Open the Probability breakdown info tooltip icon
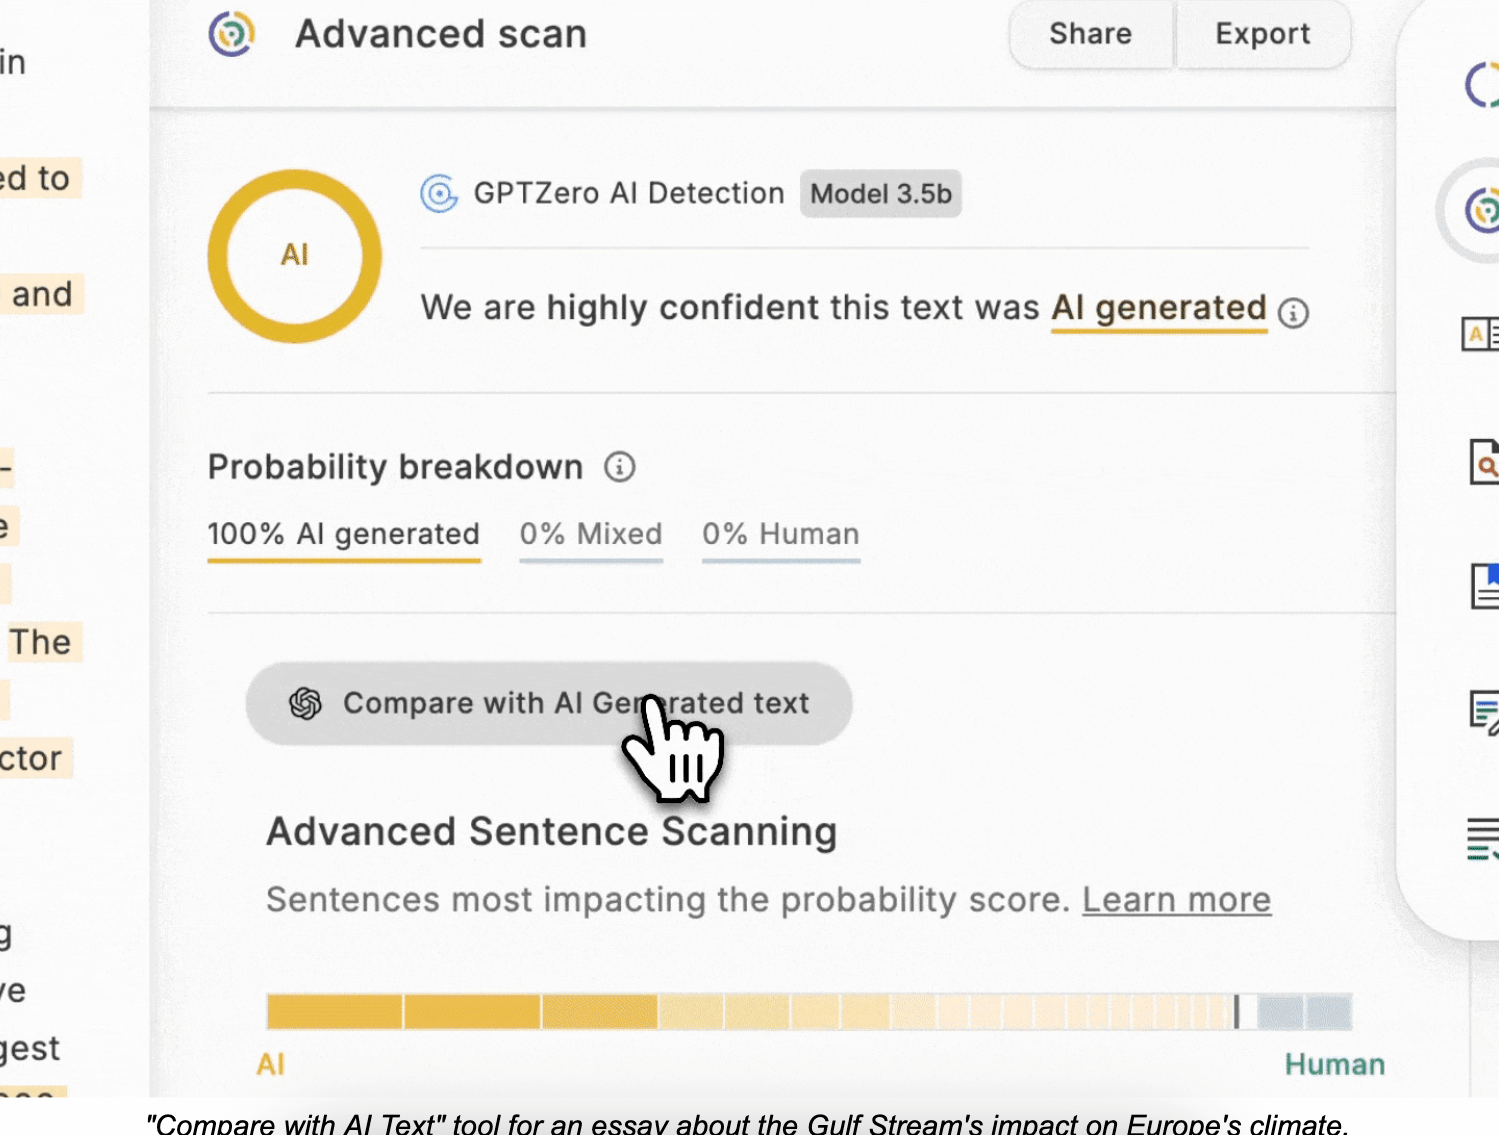Screen dimensions: 1499x1135 (620, 467)
